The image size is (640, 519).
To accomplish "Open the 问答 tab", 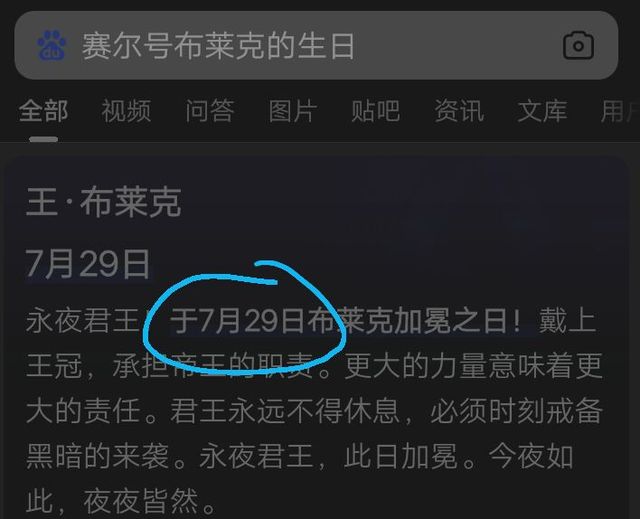I will point(210,111).
